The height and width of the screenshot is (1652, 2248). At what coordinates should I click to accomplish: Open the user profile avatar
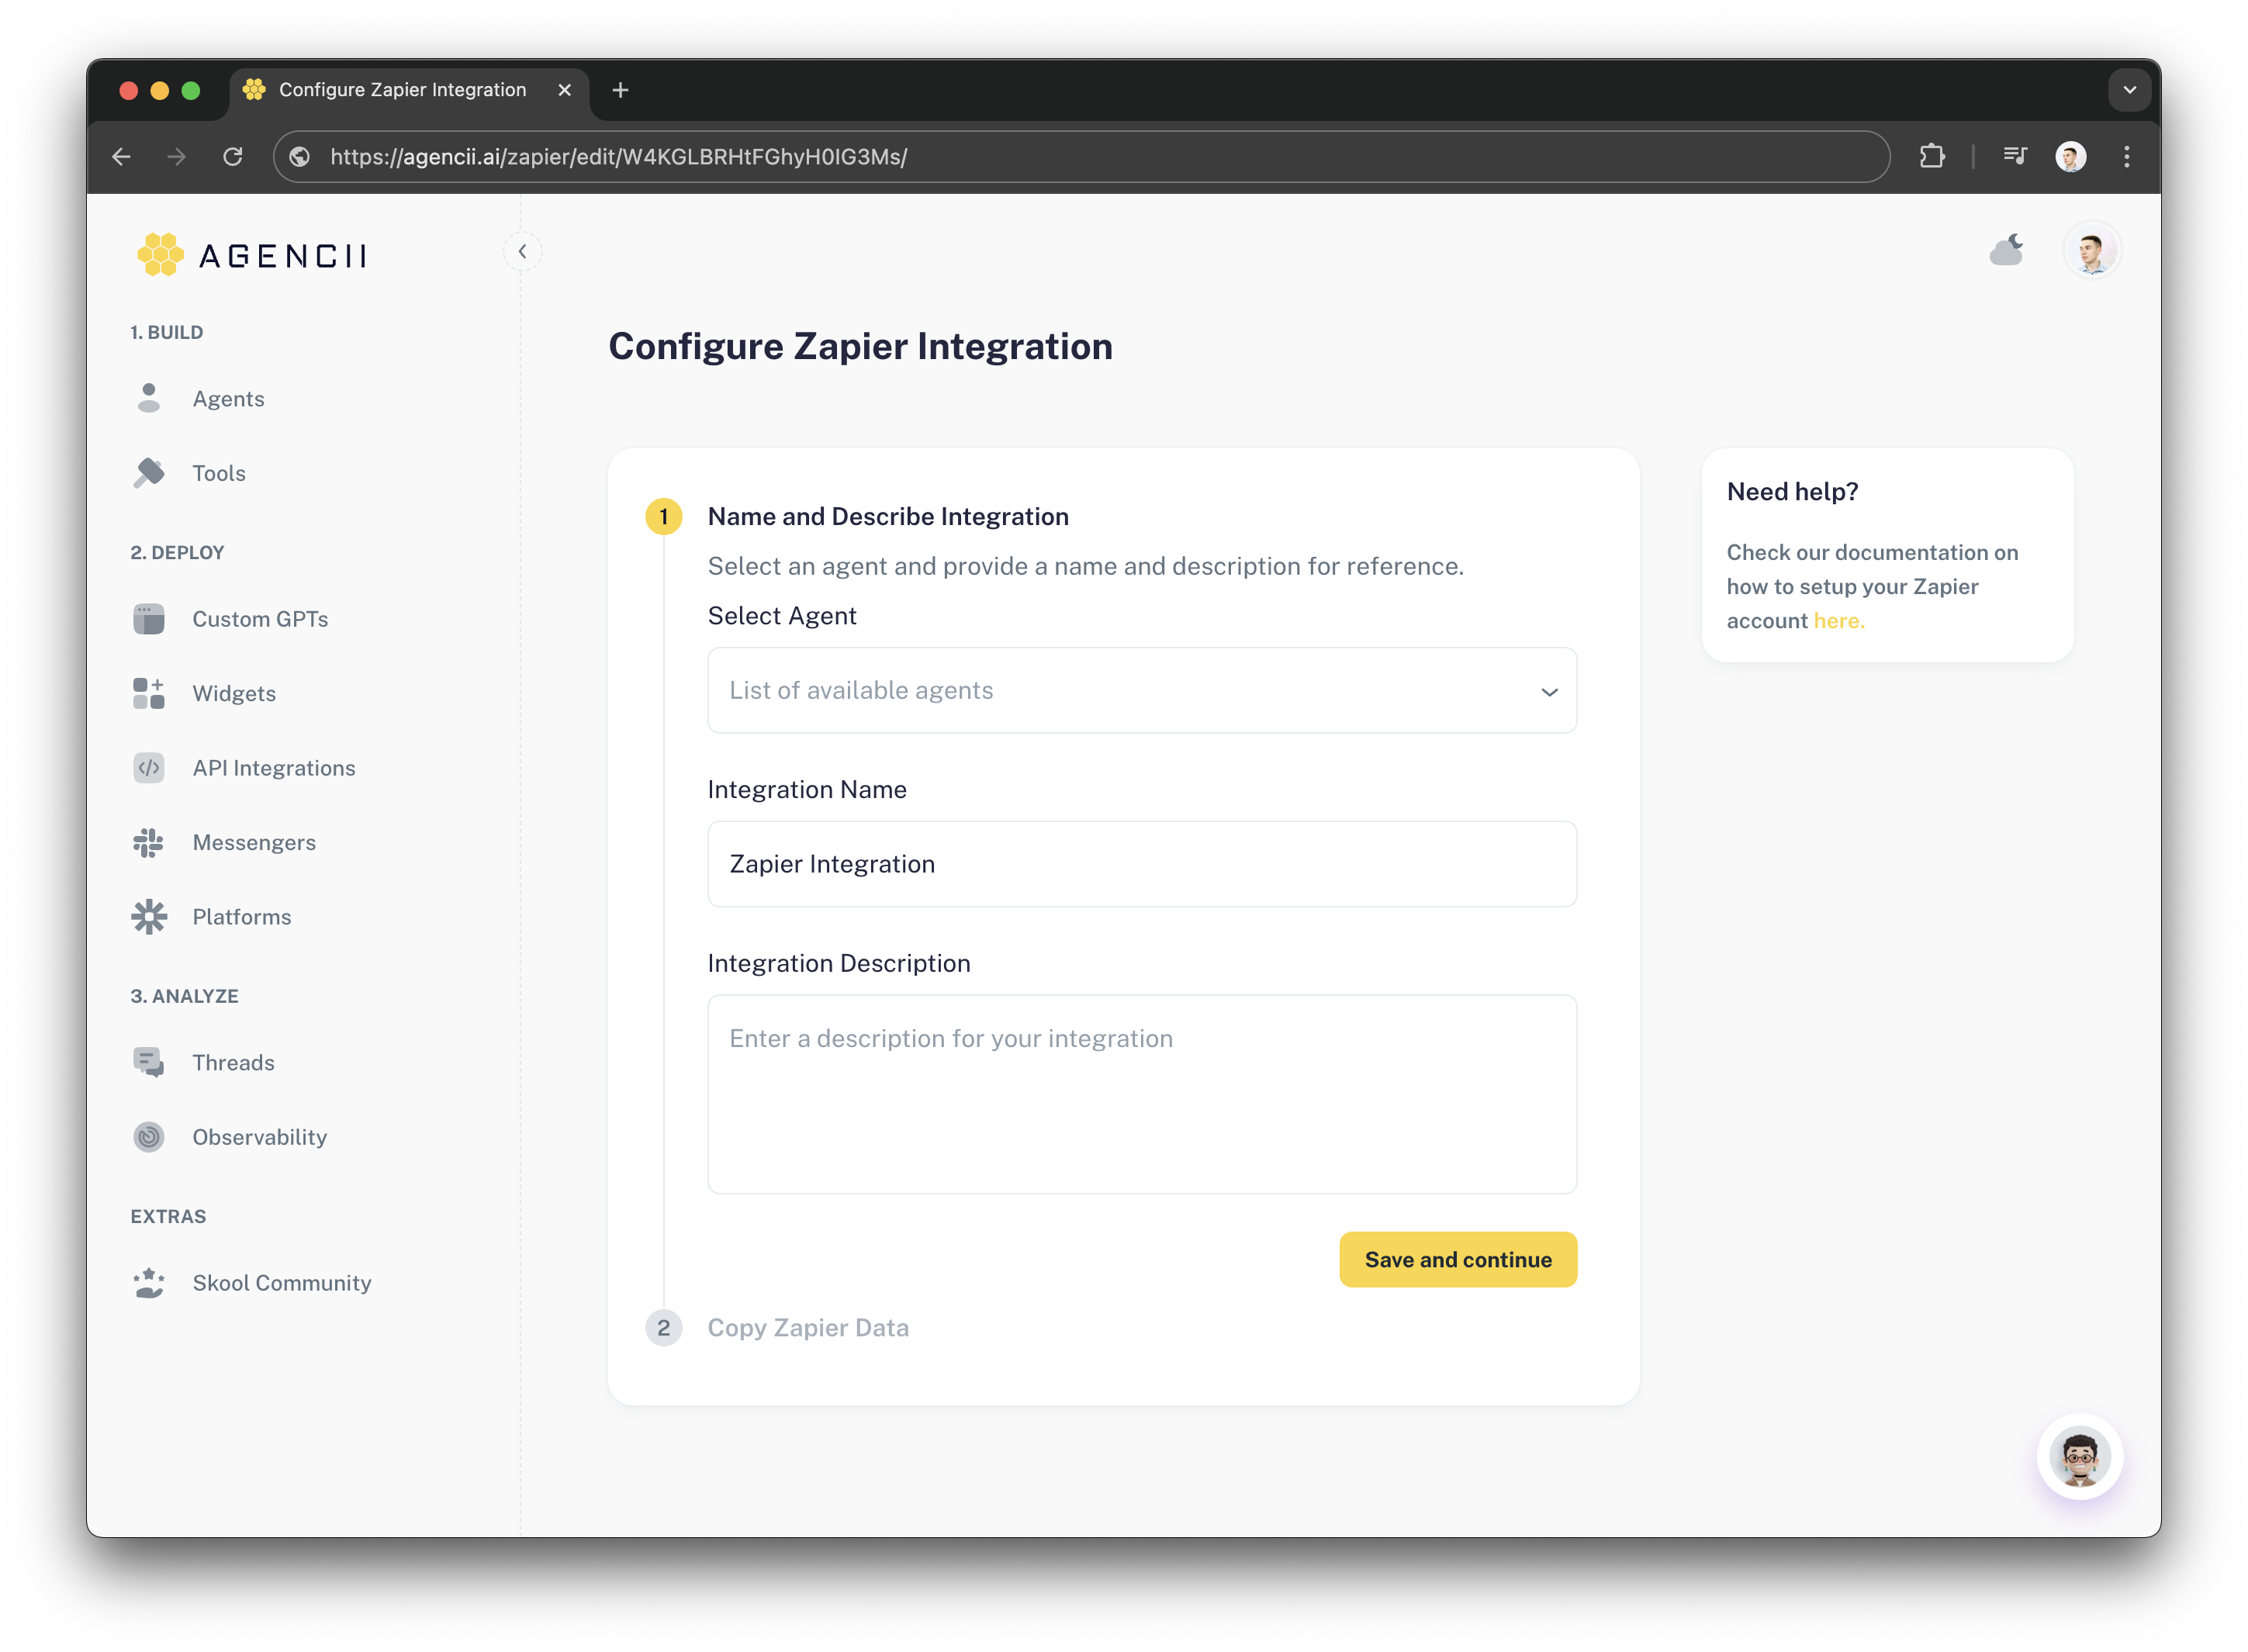[x=2092, y=250]
